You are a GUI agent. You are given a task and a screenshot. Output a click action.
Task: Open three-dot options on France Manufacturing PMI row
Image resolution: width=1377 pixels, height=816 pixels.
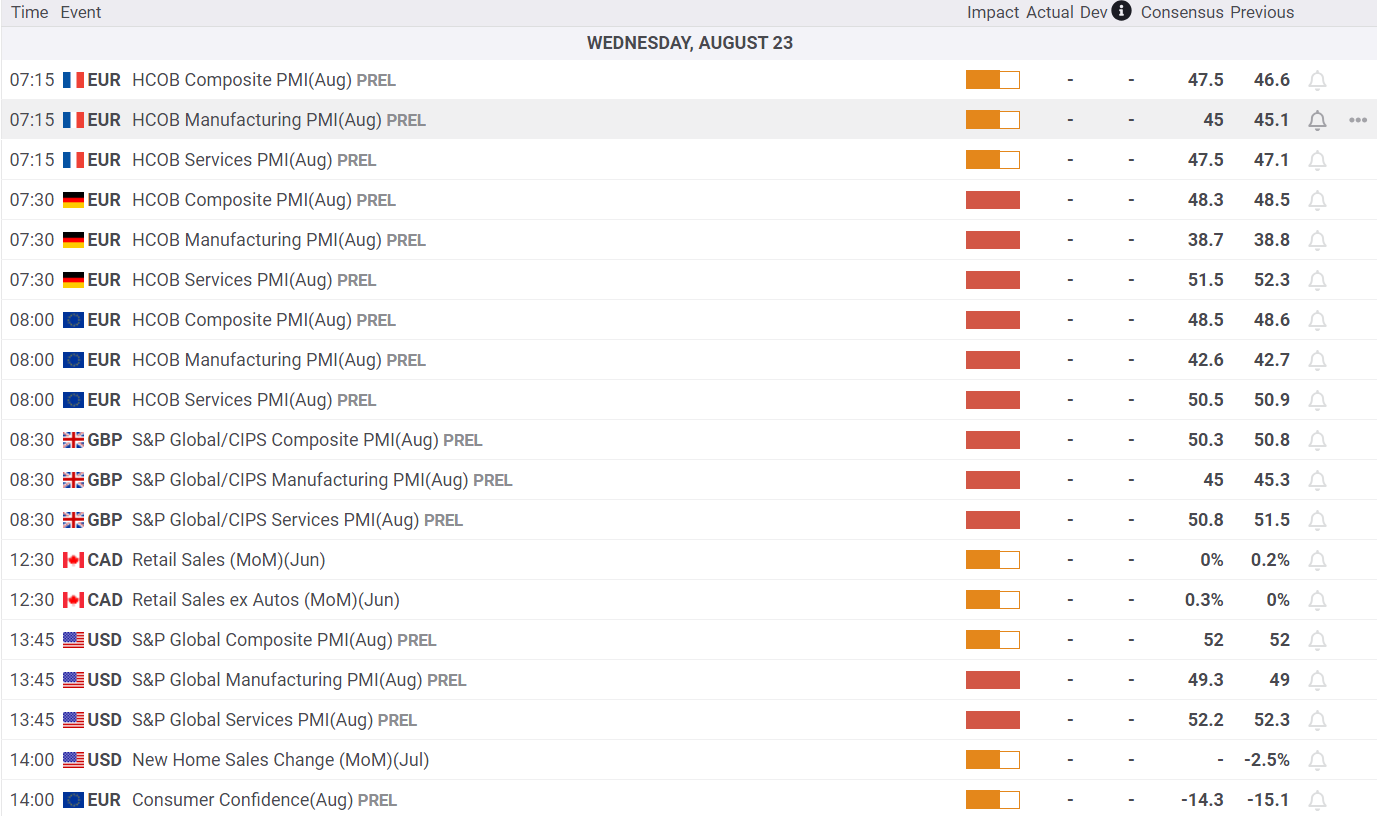(1357, 120)
